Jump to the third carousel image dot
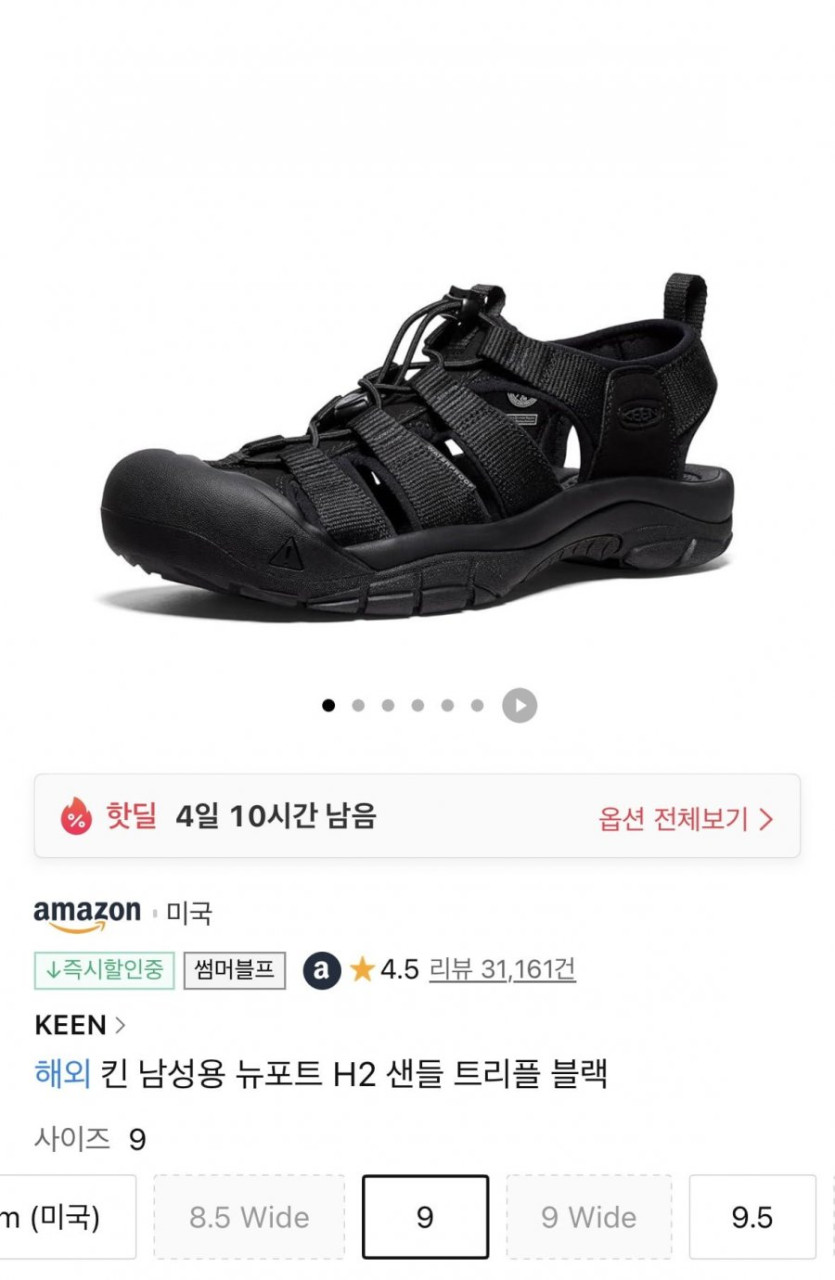 [x=388, y=705]
